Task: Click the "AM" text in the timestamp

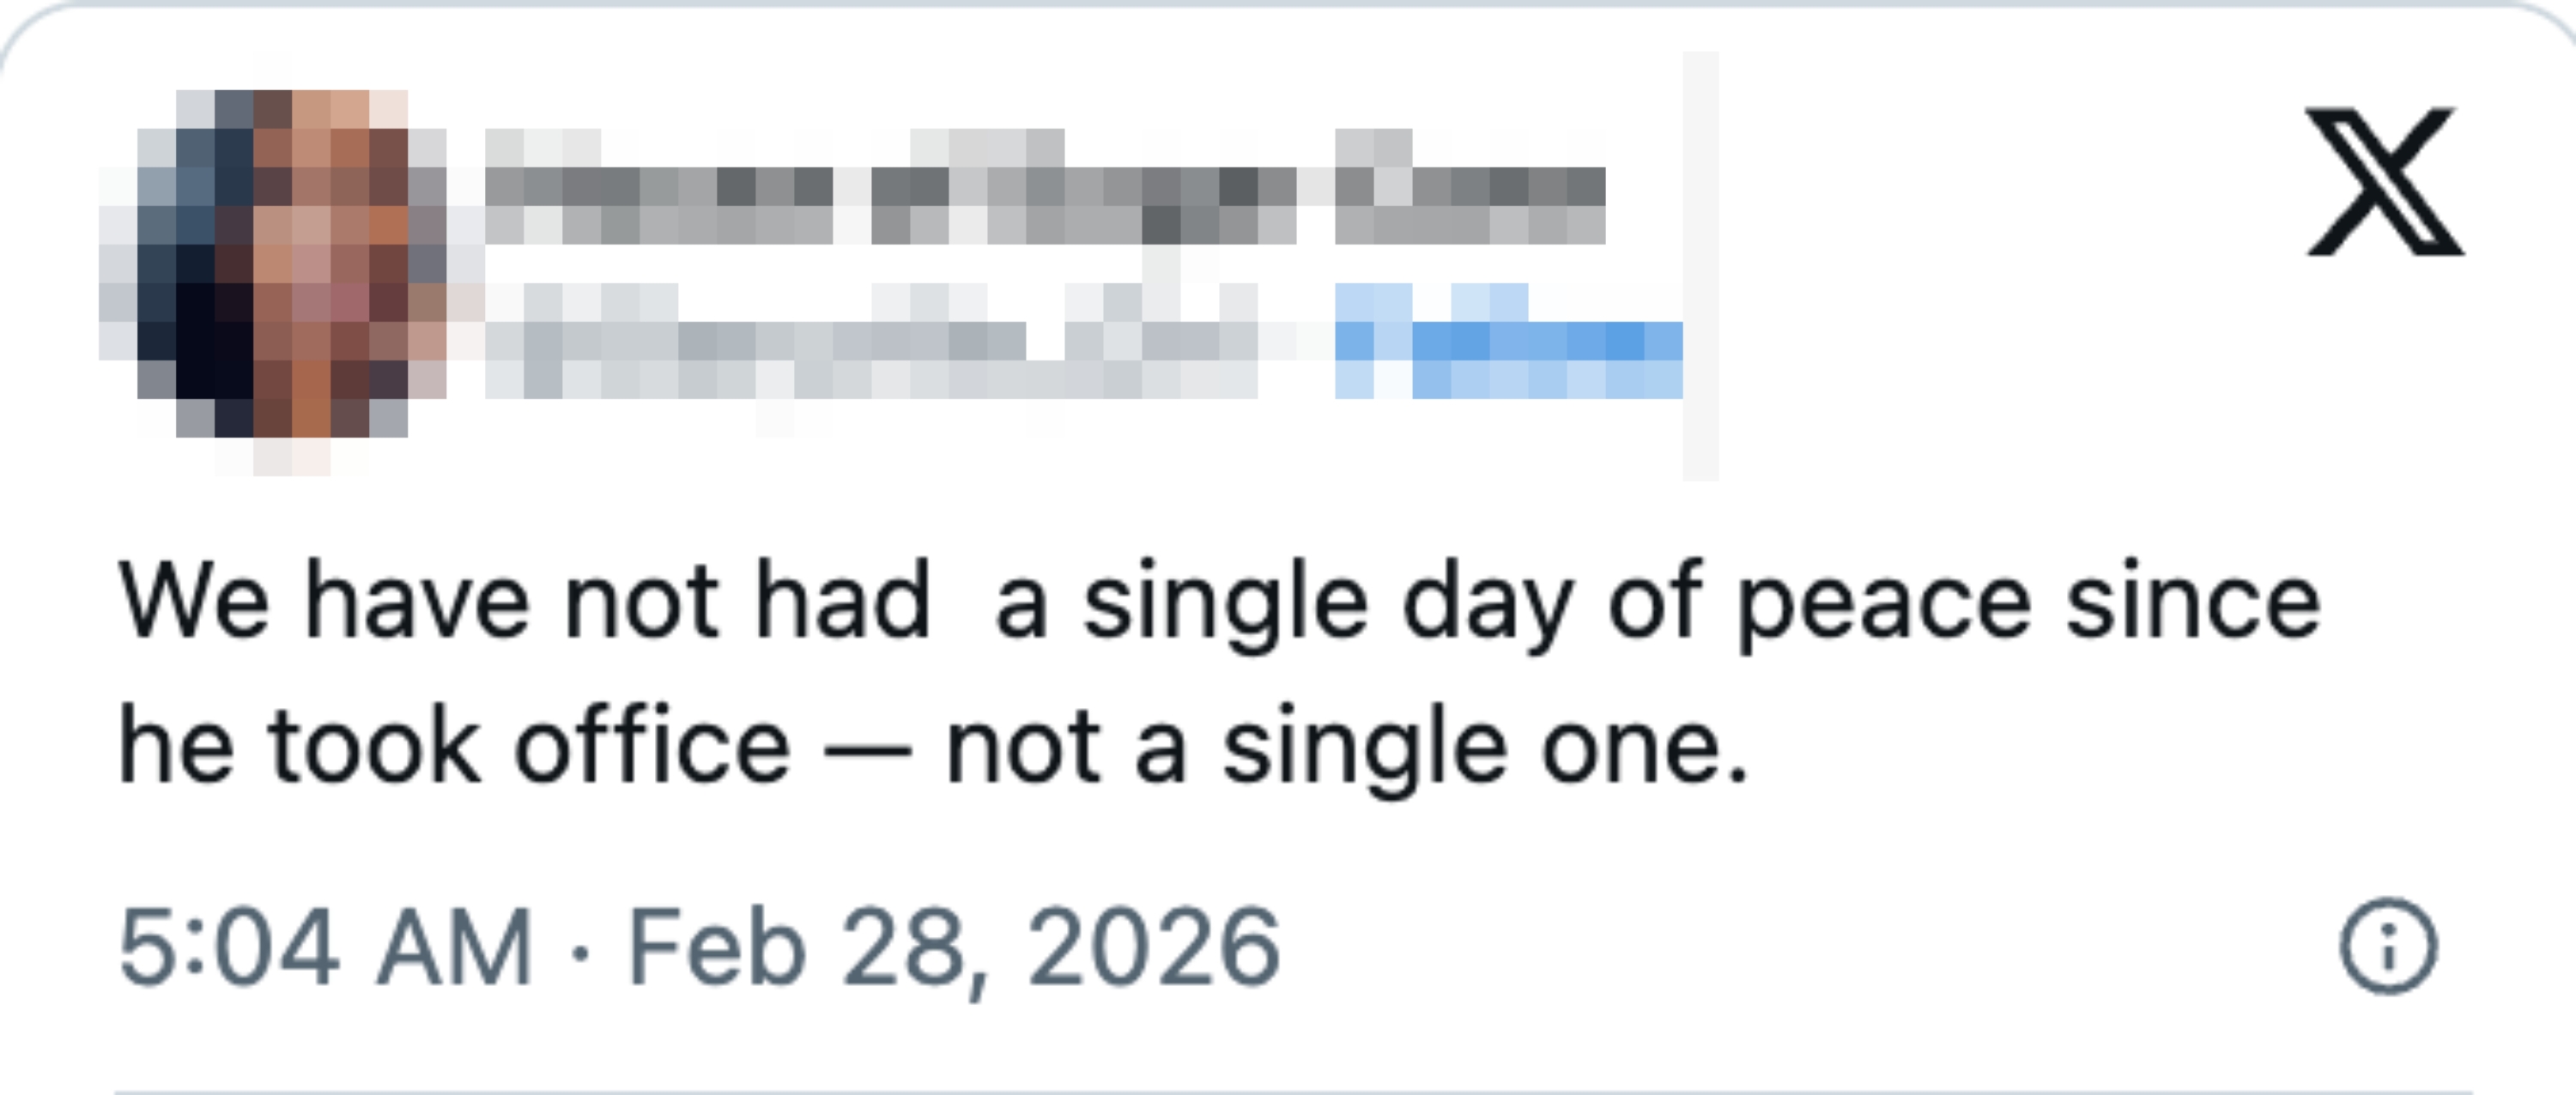Action: coord(453,946)
